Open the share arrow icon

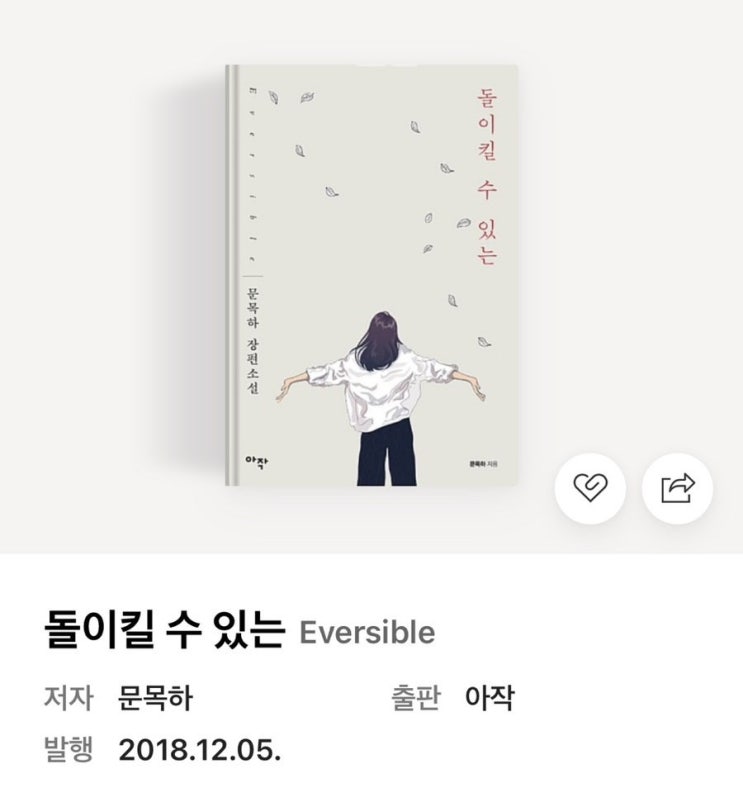[677, 488]
